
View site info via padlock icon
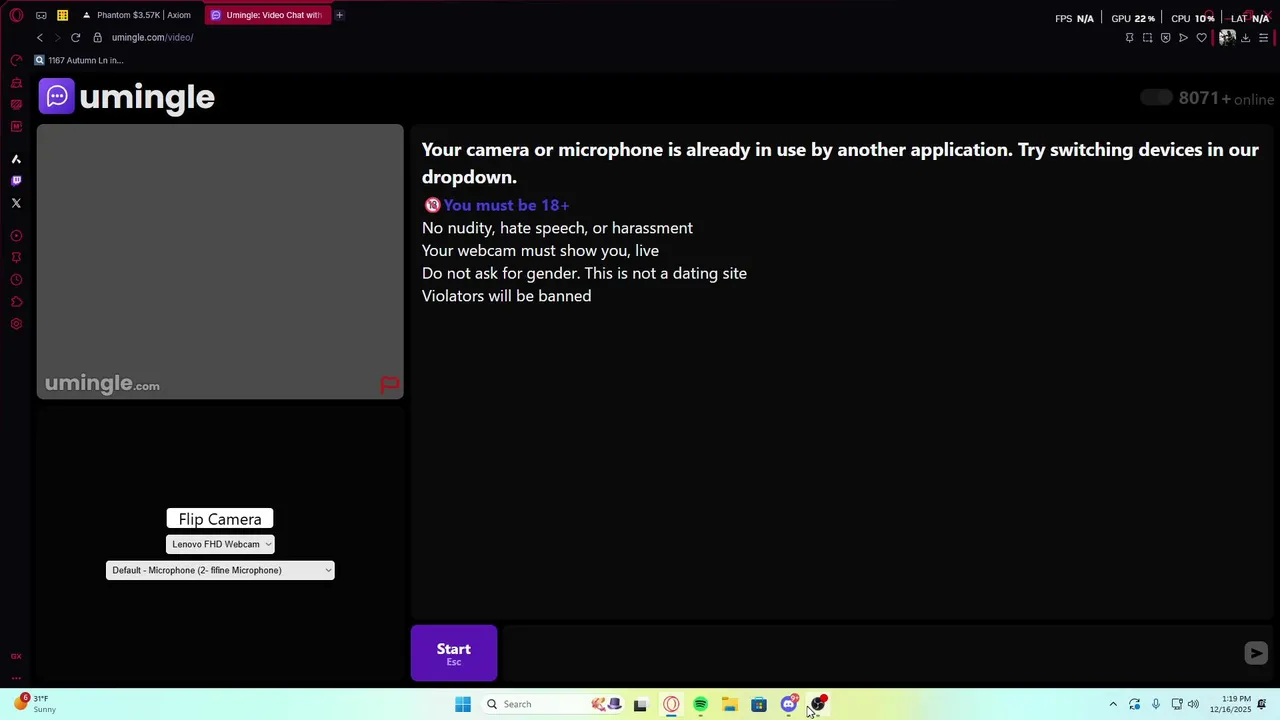tap(97, 38)
